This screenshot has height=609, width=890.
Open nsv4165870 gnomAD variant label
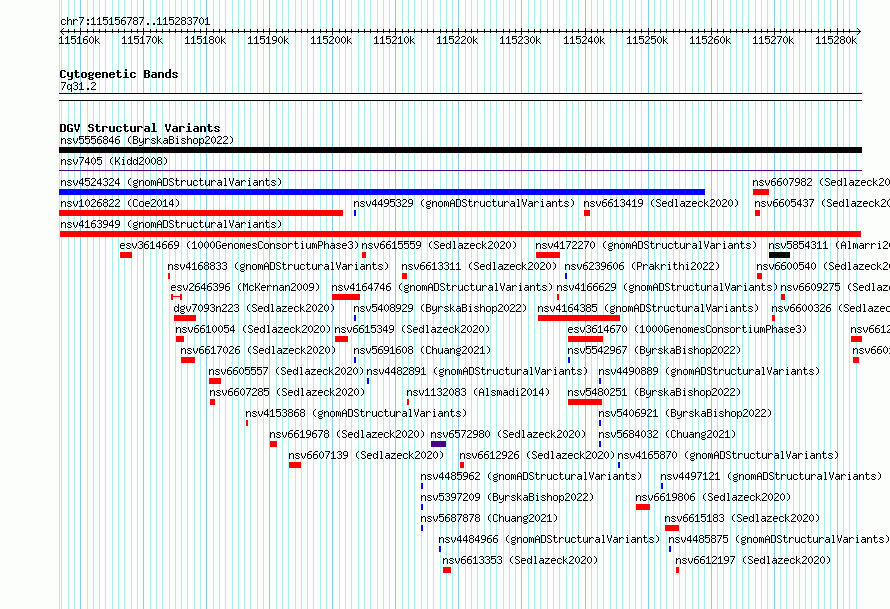[x=728, y=455]
